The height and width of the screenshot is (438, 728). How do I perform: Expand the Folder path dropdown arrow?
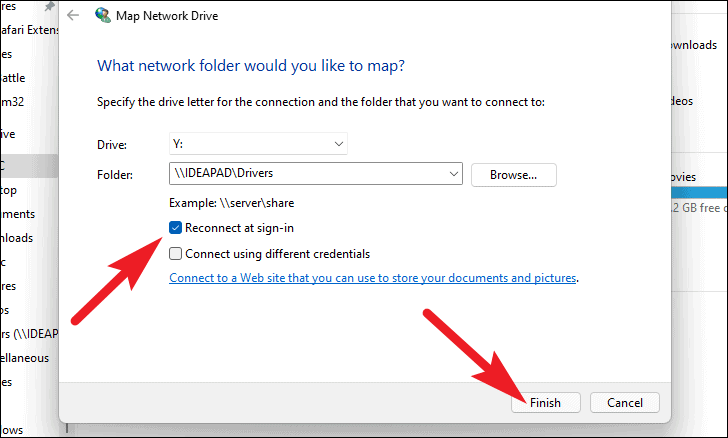454,174
